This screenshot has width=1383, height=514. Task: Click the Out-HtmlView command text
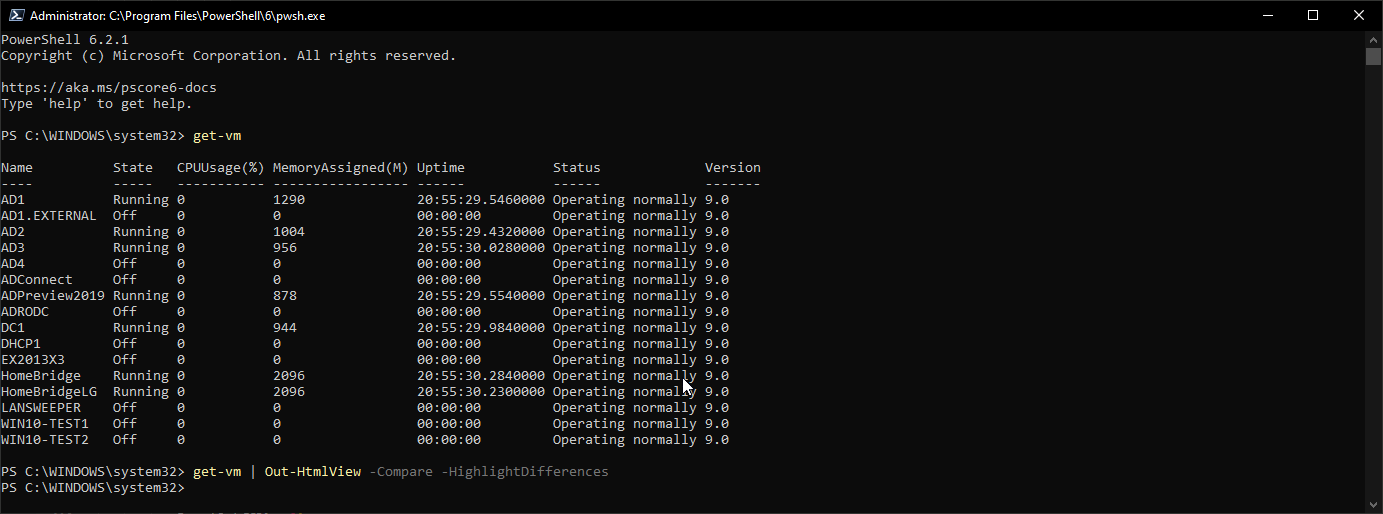coord(312,472)
